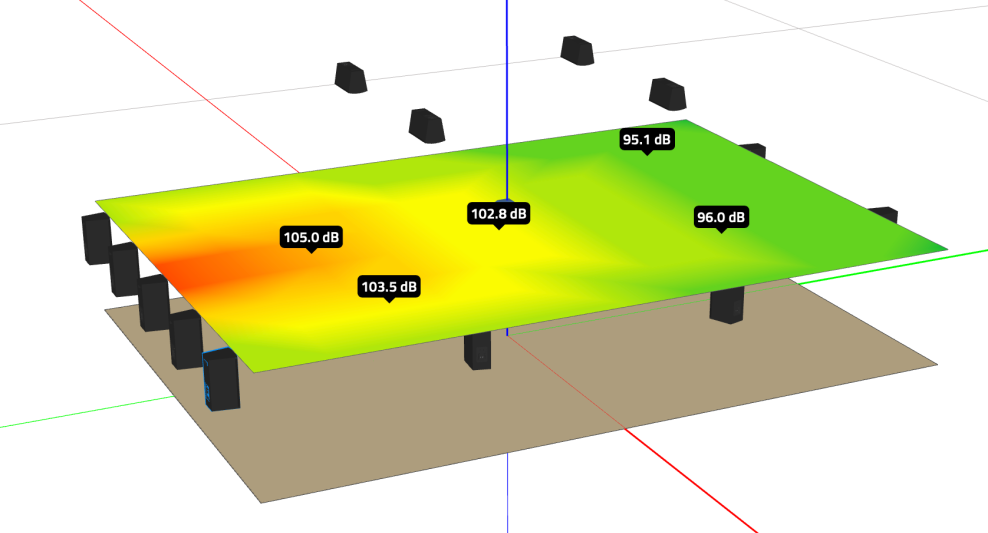
Task: Select the 105.0 dB measurement label
Action: 311,238
